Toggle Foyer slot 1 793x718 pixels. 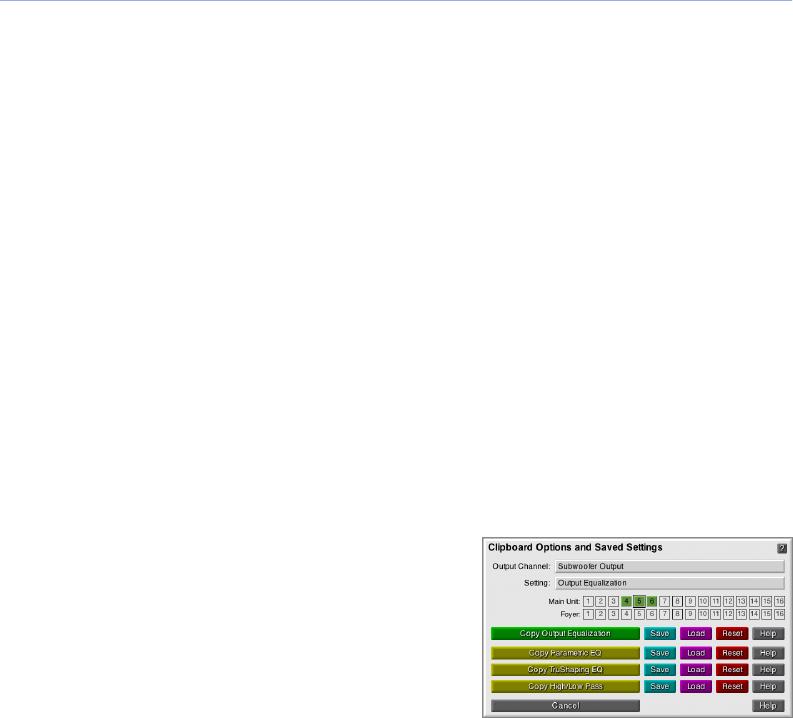pos(588,614)
